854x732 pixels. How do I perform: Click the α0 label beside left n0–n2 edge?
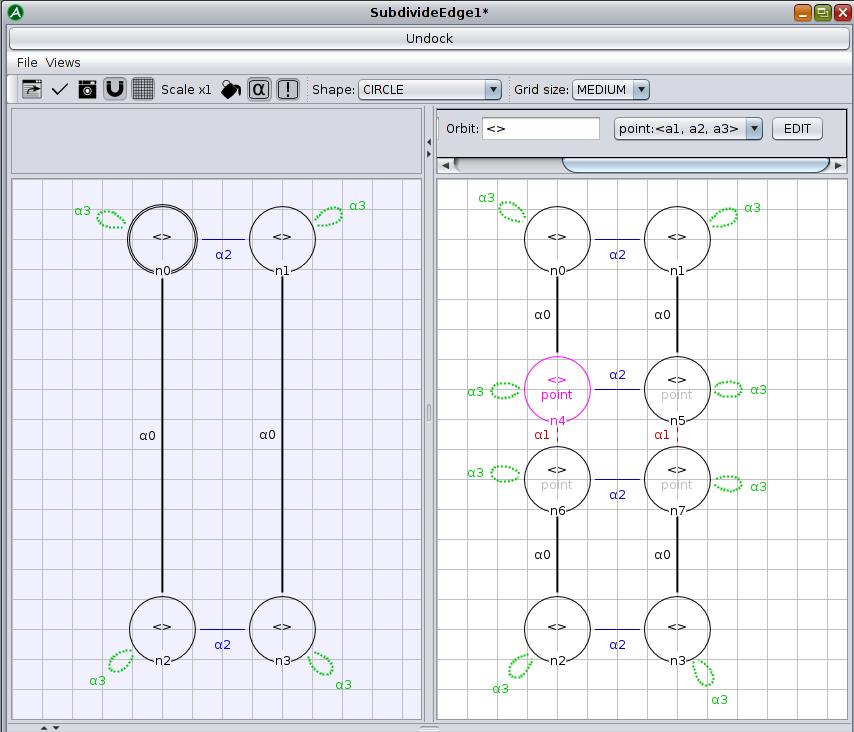click(148, 436)
